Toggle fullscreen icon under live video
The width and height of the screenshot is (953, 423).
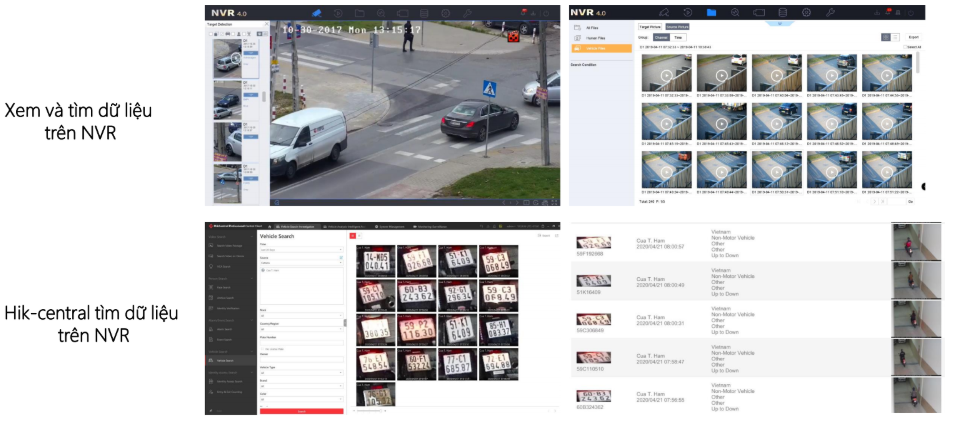tap(554, 202)
